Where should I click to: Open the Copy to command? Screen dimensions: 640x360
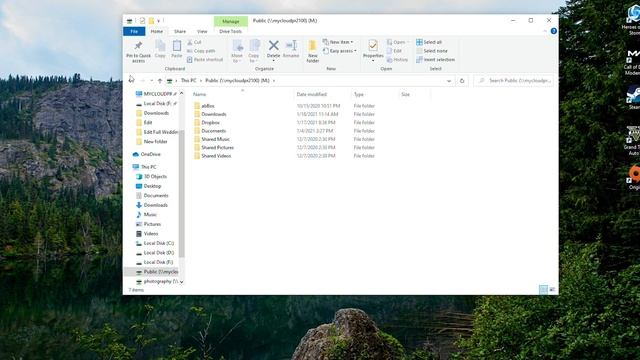[x=254, y=51]
